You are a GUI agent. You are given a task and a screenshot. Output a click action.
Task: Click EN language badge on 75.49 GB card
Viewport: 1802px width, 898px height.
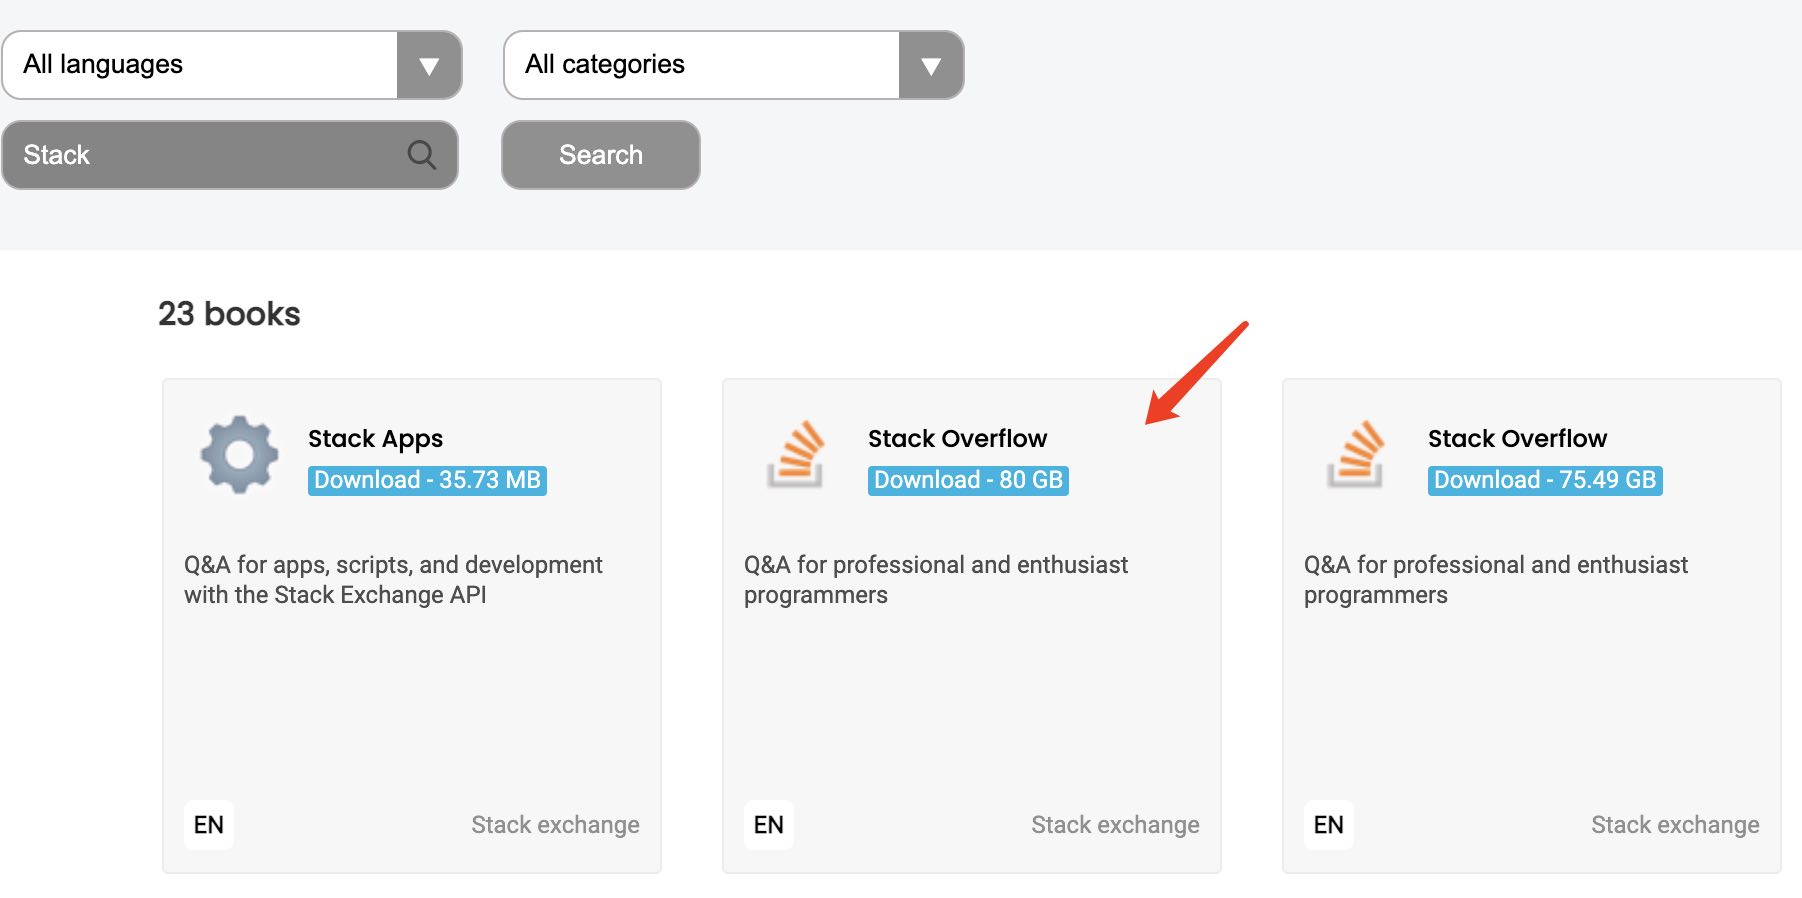click(1329, 825)
